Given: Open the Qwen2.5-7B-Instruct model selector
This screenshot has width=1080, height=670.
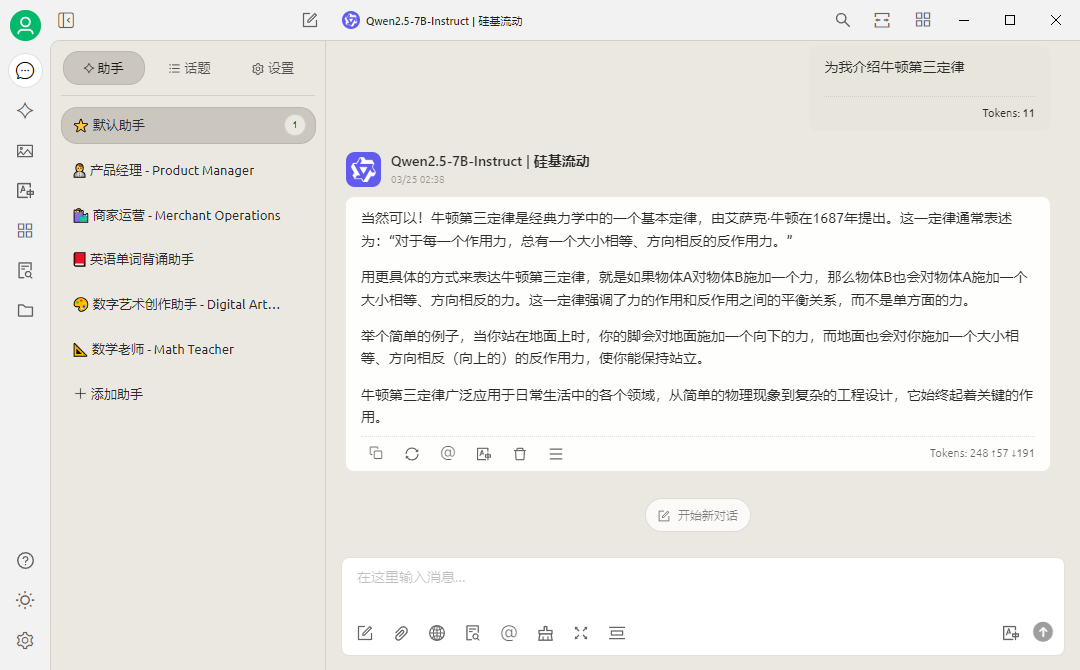Looking at the screenshot, I should [433, 20].
